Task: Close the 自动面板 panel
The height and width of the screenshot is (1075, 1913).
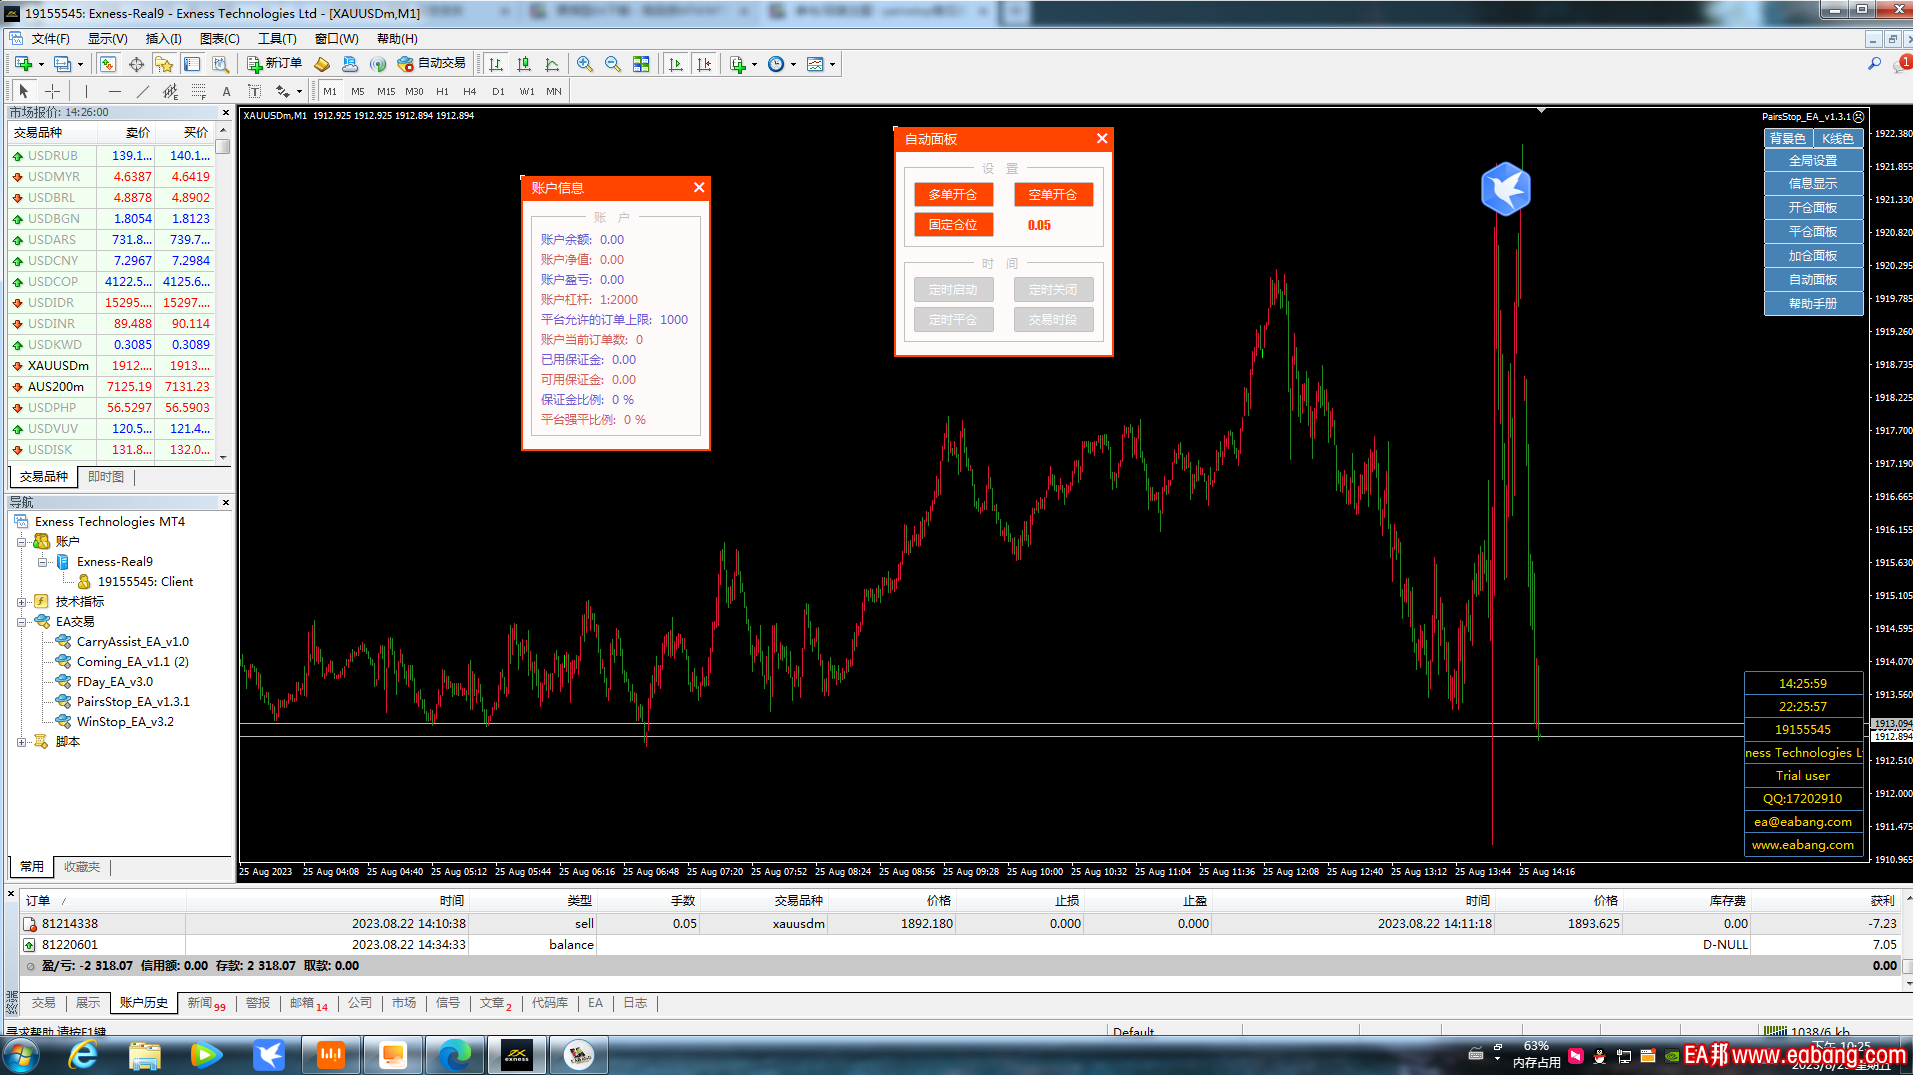Action: point(1102,139)
